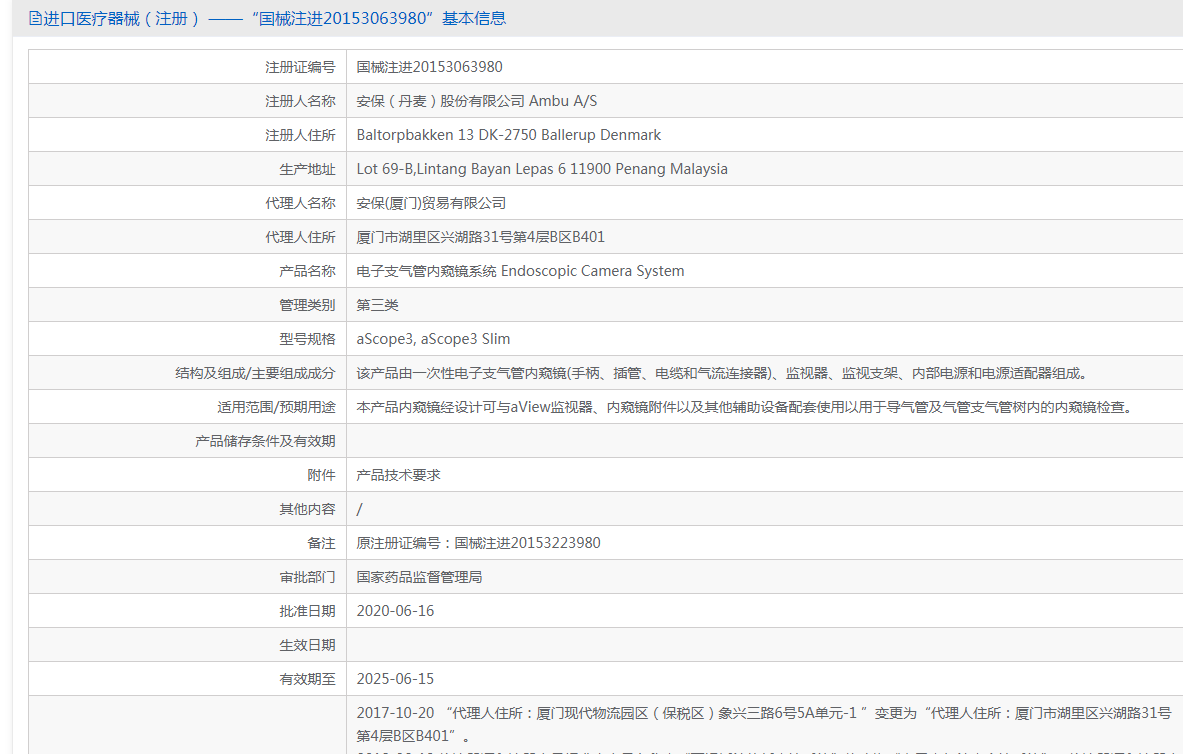Viewport: 1183px width, 754px height.
Task: Click the 适用范围/预期用途 label
Action: [x=276, y=407]
